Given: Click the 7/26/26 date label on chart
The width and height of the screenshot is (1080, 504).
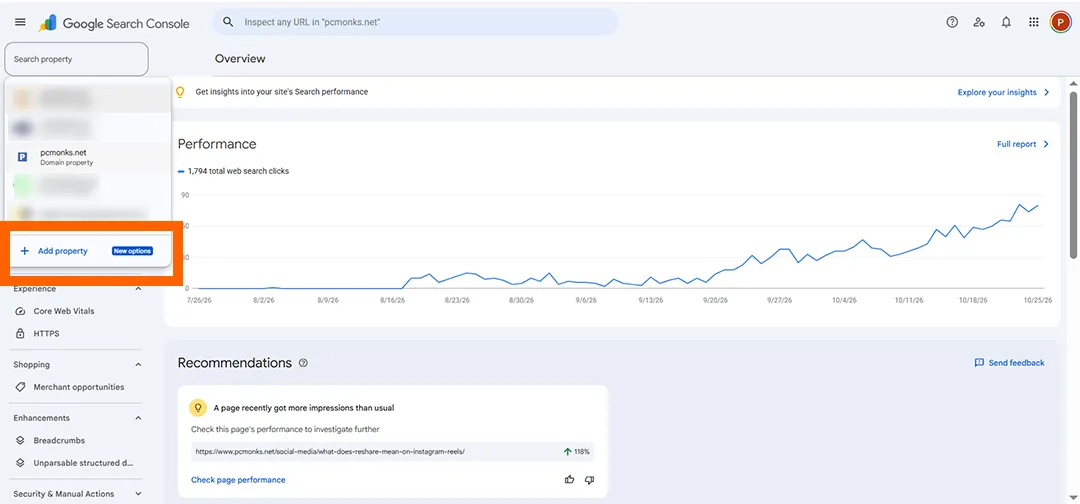Looking at the screenshot, I should click(x=198, y=300).
